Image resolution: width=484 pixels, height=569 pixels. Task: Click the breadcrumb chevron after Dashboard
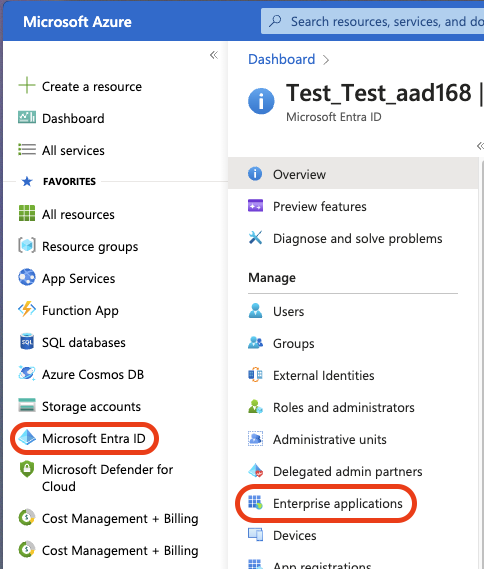[x=326, y=60]
